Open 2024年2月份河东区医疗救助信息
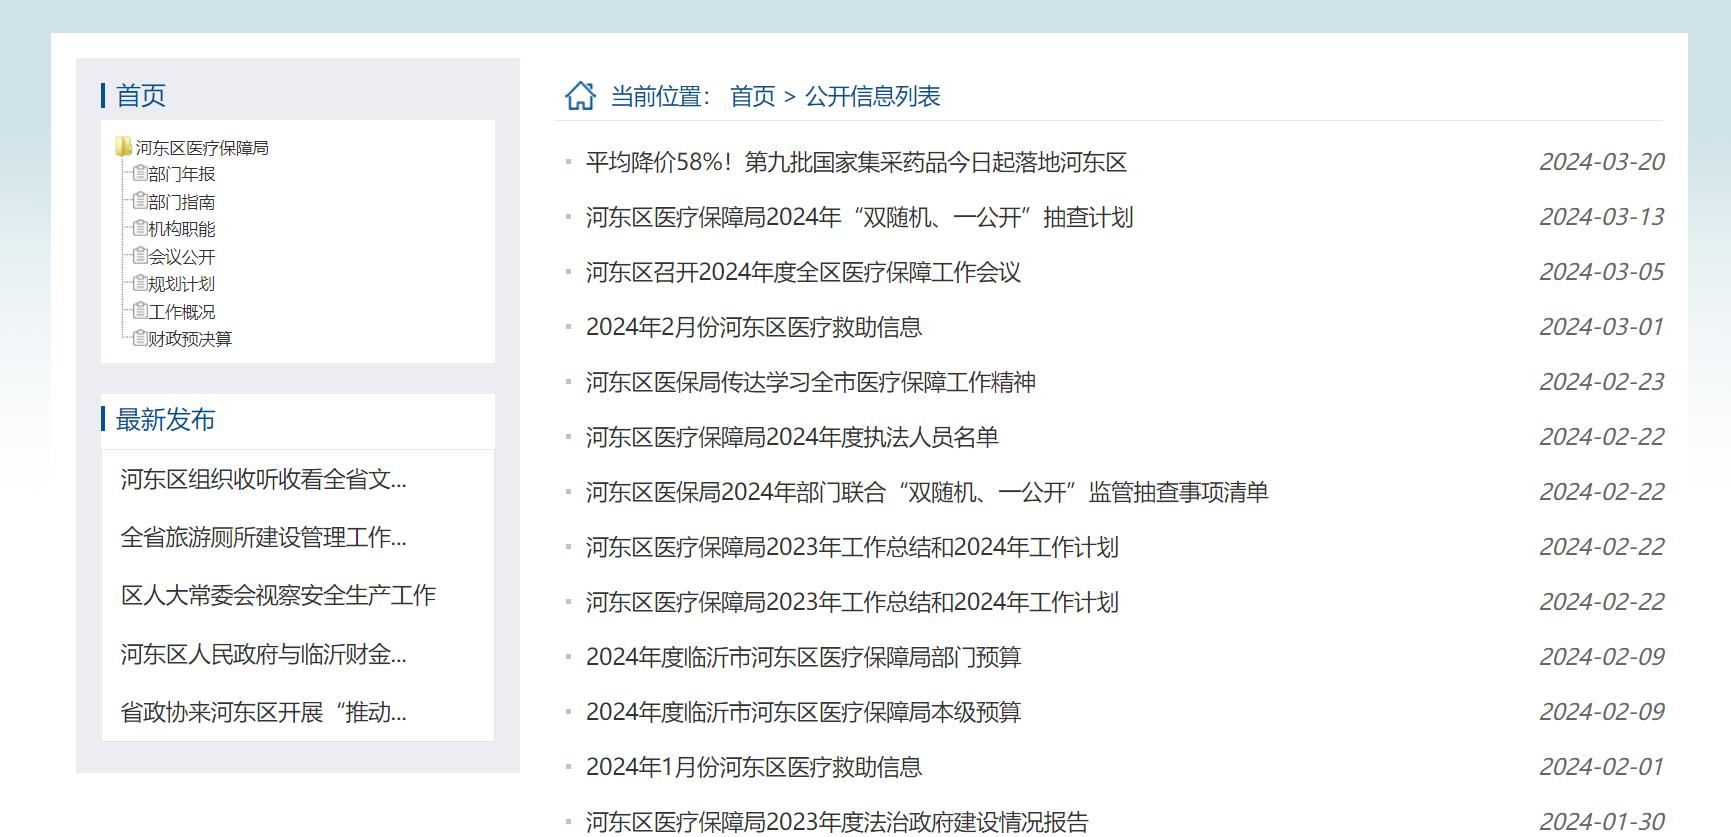 754,327
